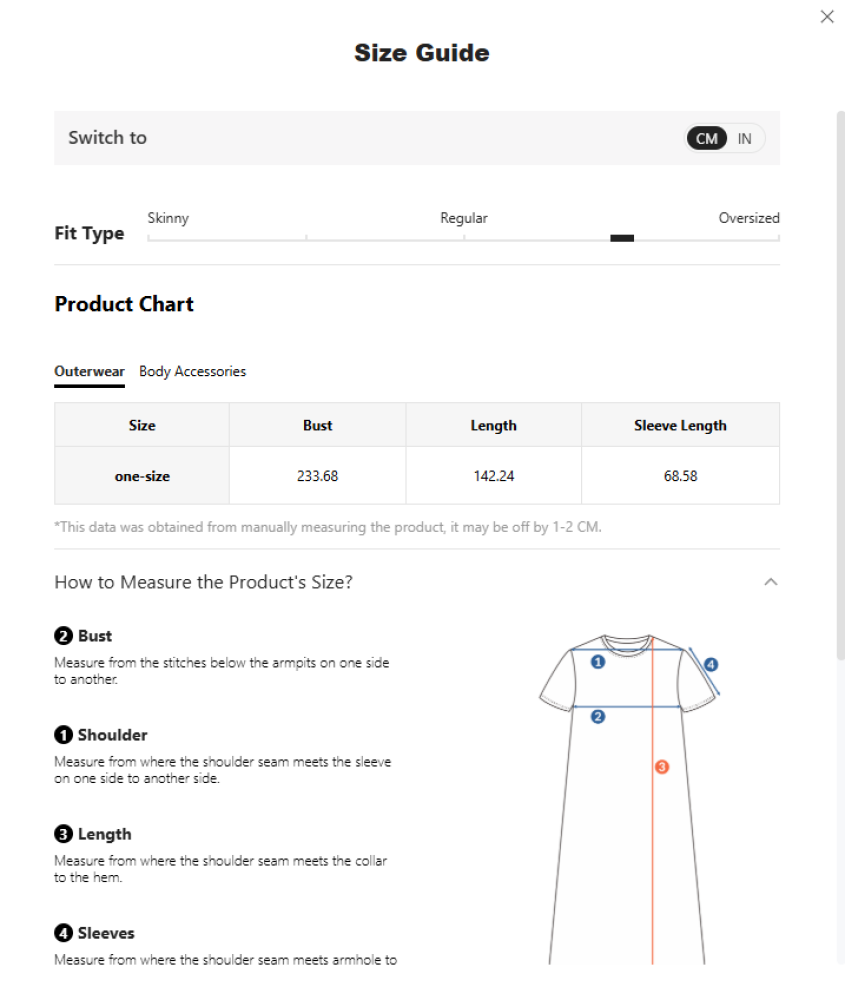Click the number 3 Length icon
Viewport: 845px width, 1000px height.
pyautogui.click(x=63, y=834)
